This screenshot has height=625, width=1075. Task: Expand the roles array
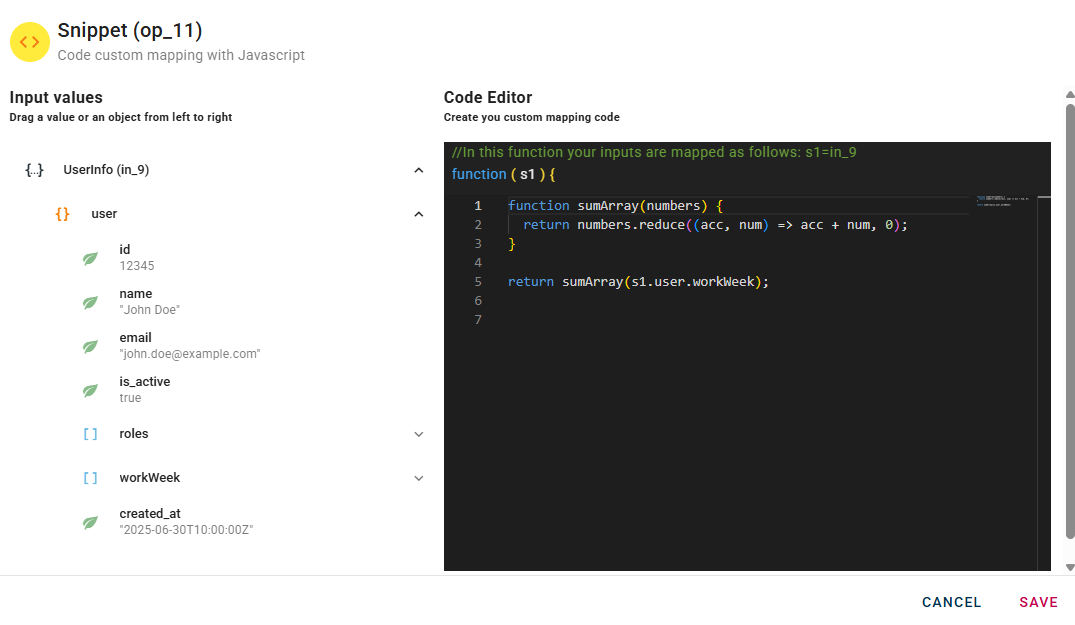coord(419,434)
